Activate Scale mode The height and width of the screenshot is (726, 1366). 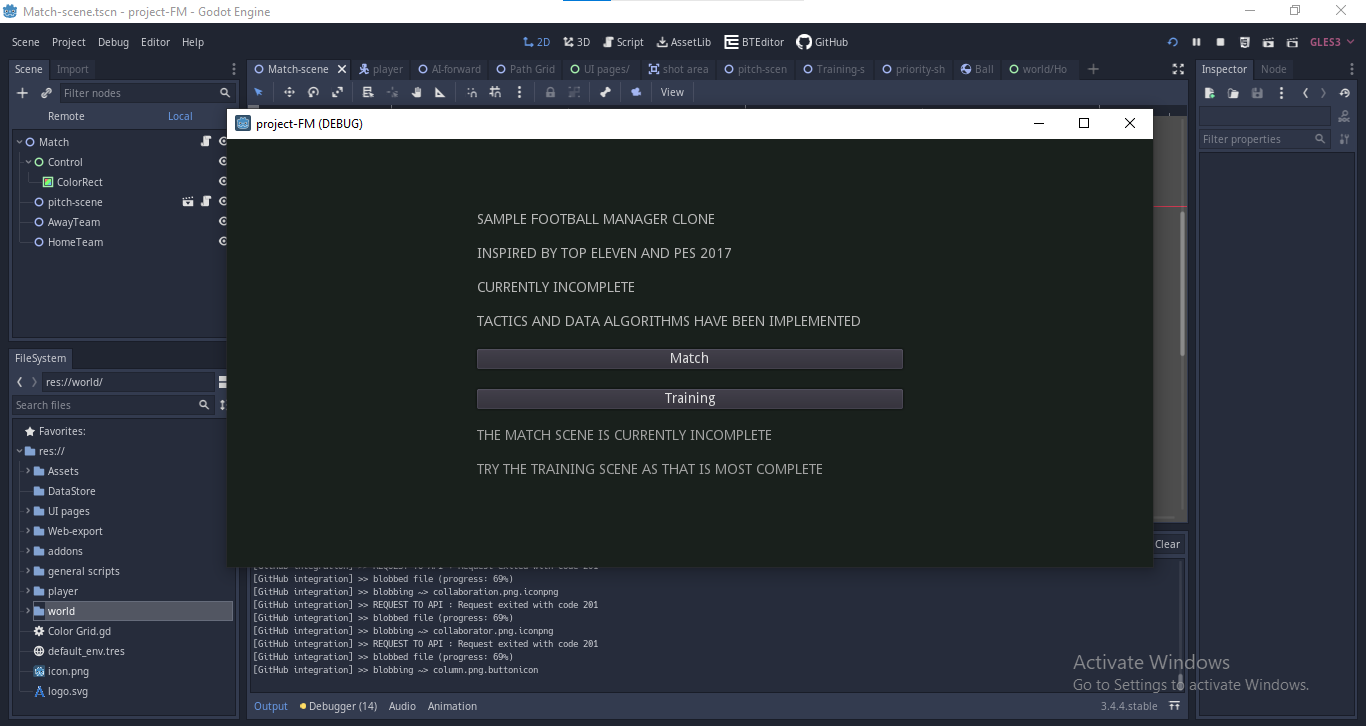(x=337, y=91)
